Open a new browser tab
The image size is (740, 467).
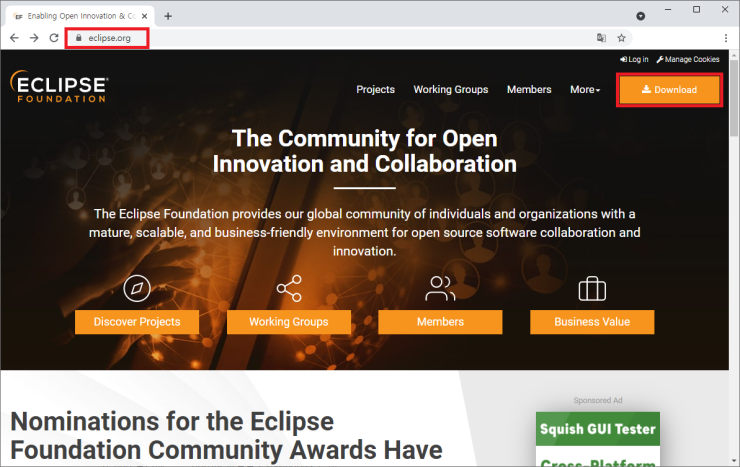(168, 16)
